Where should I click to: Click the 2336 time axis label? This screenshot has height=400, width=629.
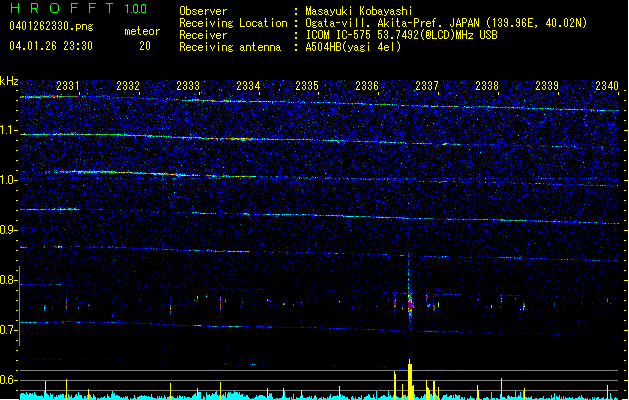(x=367, y=86)
